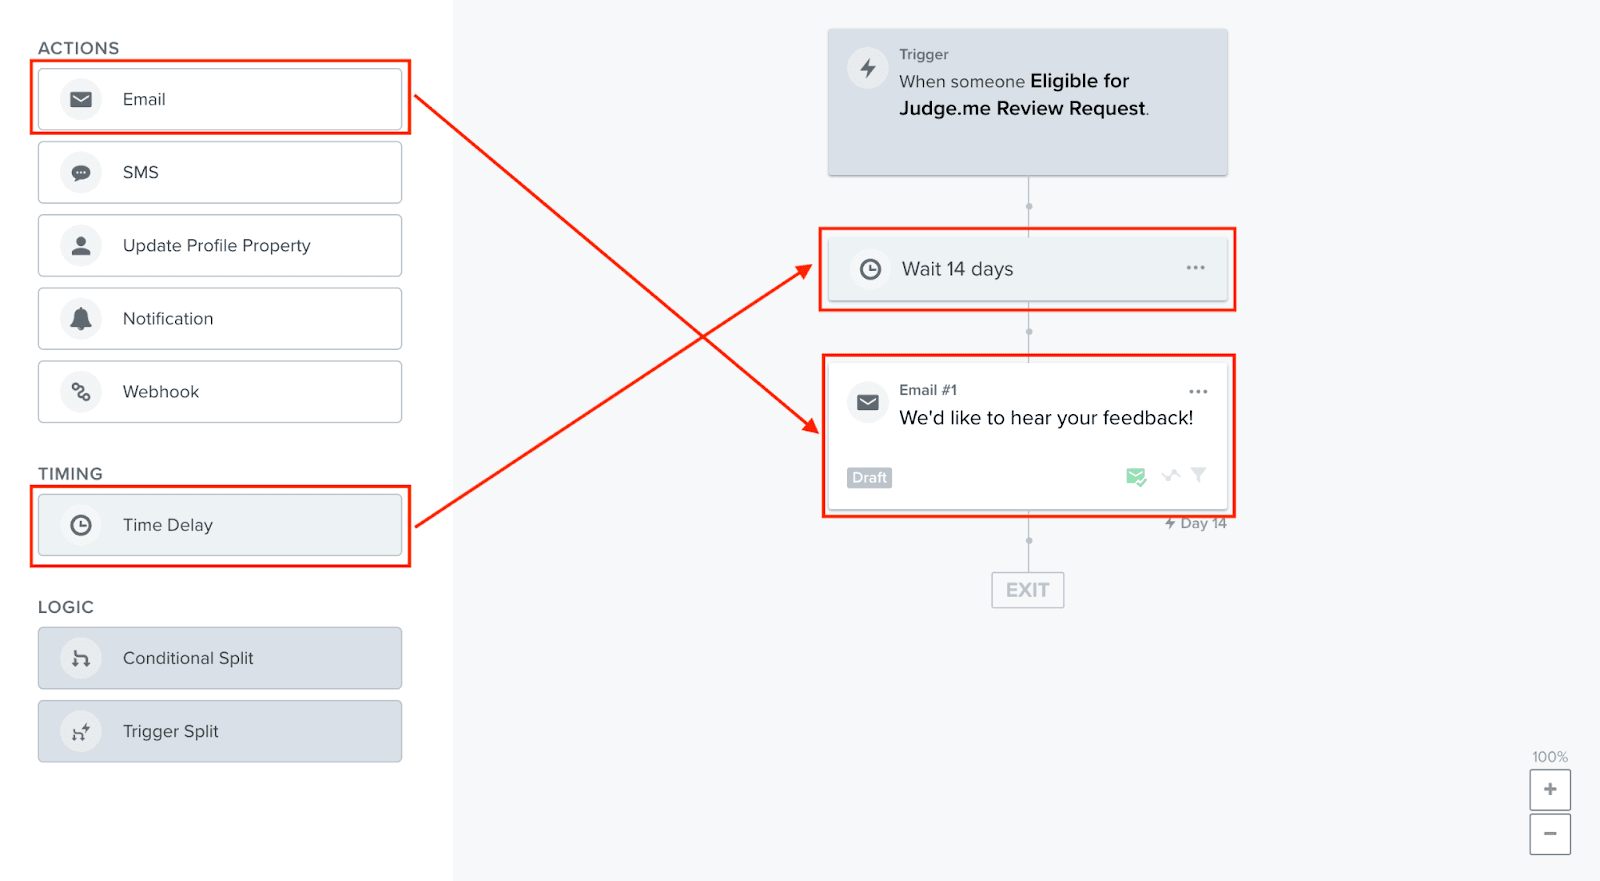Click the Trigger Split icon
The height and width of the screenshot is (881, 1600).
coord(81,731)
